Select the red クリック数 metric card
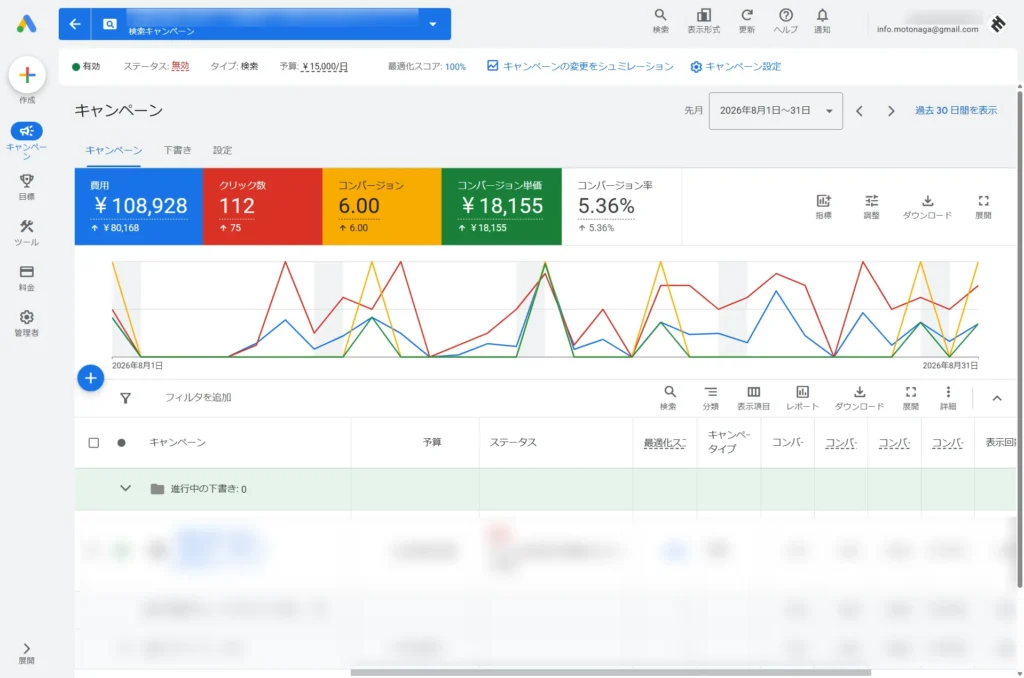 pos(263,206)
